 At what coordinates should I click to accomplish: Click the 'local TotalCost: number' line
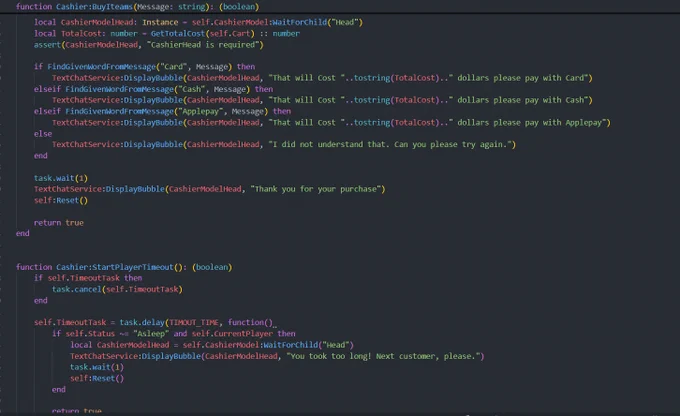[x=167, y=33]
